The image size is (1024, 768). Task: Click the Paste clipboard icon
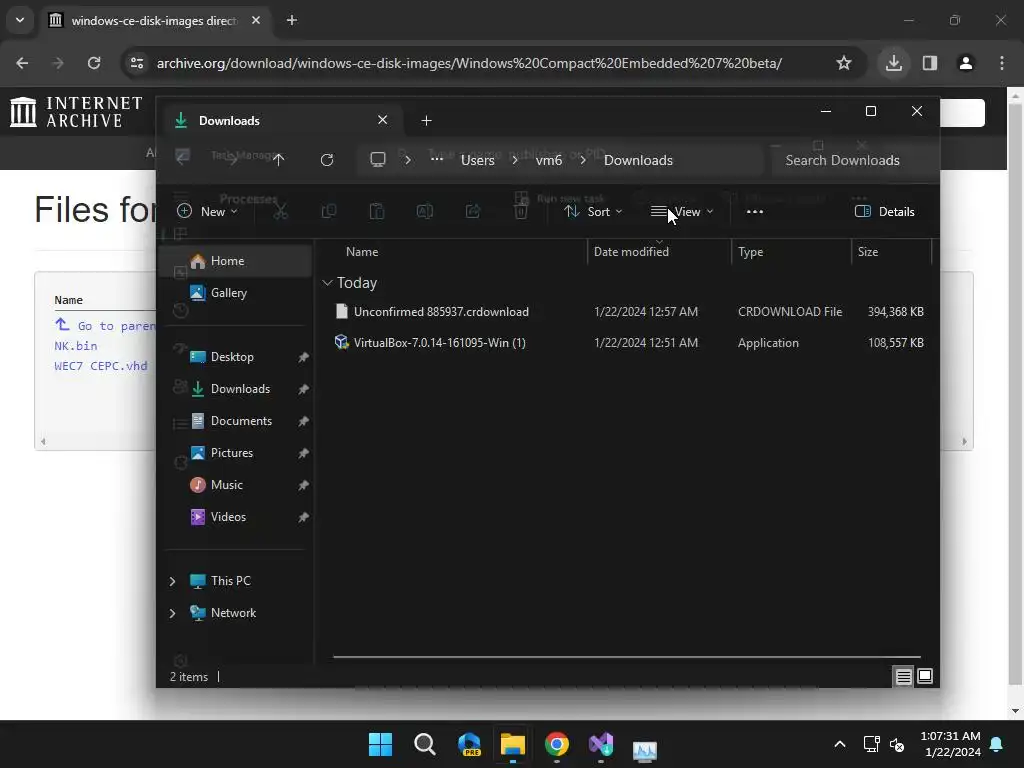point(377,211)
